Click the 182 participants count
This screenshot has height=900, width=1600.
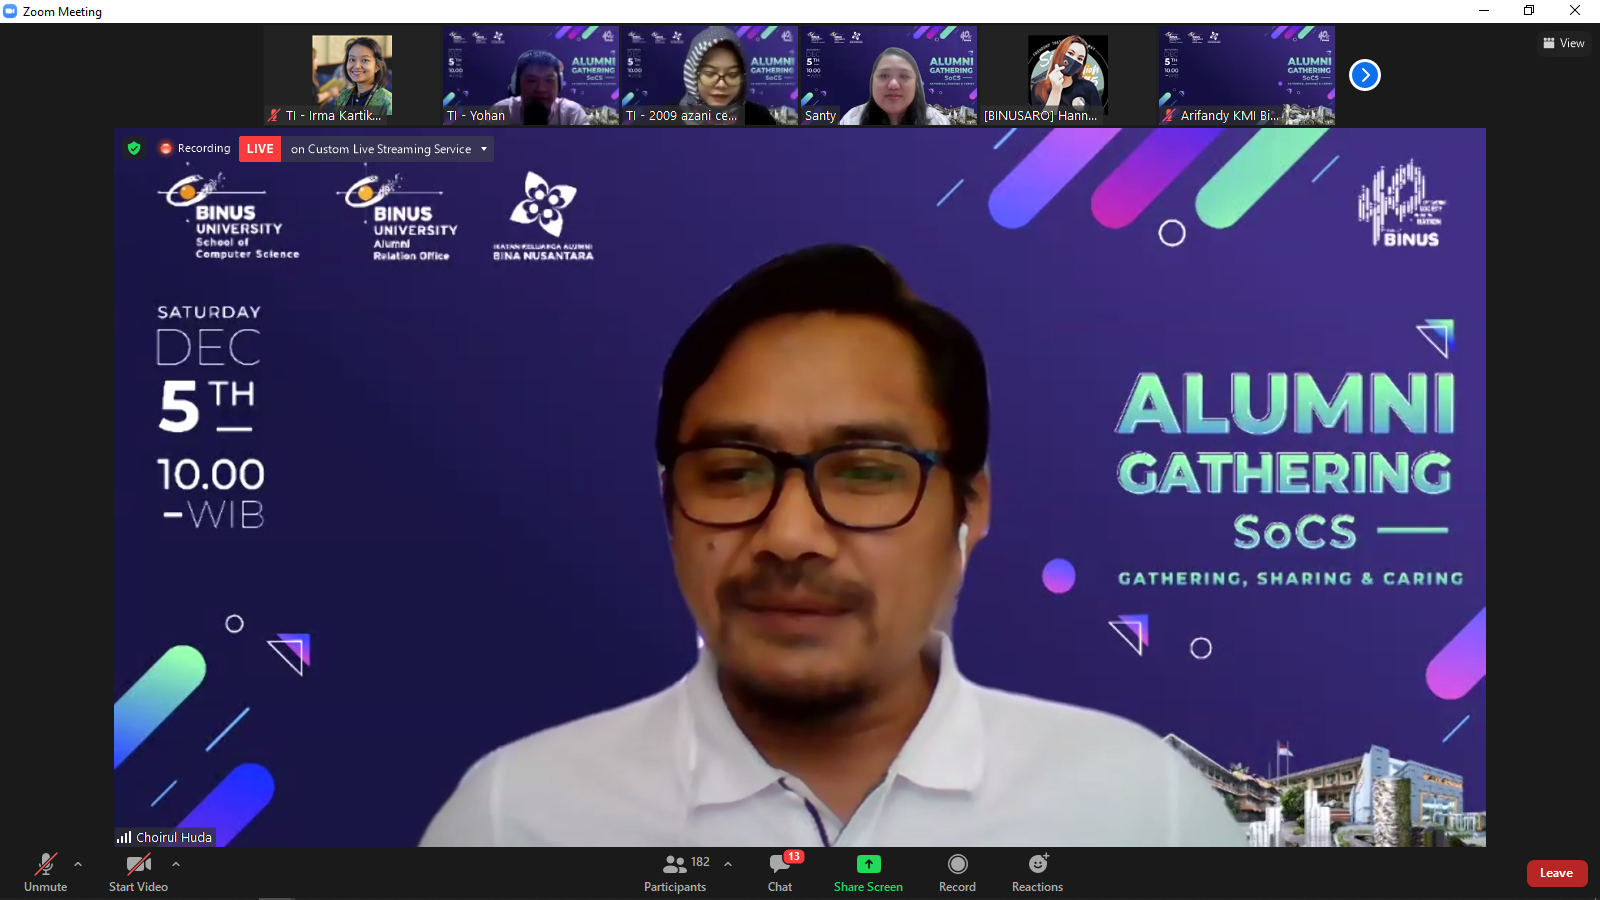(x=700, y=862)
